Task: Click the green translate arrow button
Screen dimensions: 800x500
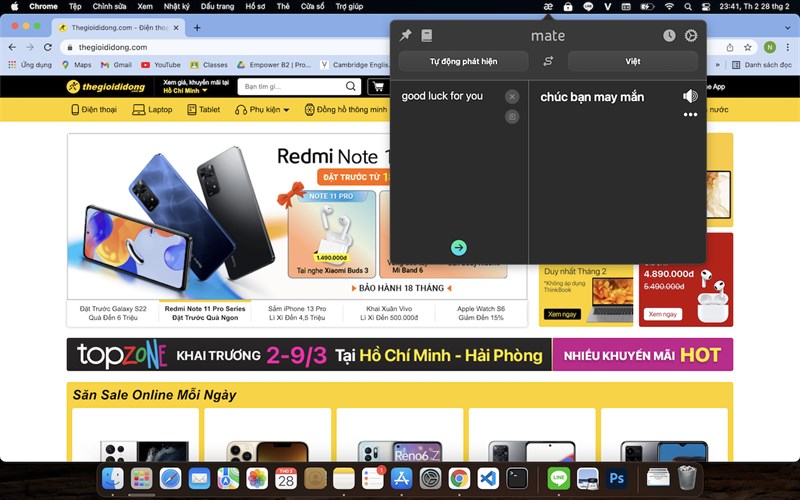Action: (459, 247)
